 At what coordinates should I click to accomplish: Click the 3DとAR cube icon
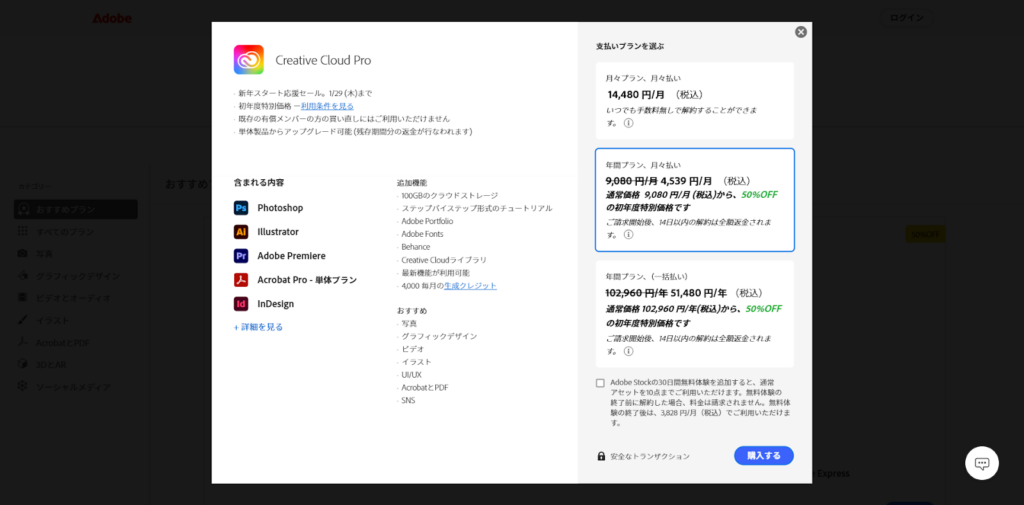pyautogui.click(x=23, y=364)
